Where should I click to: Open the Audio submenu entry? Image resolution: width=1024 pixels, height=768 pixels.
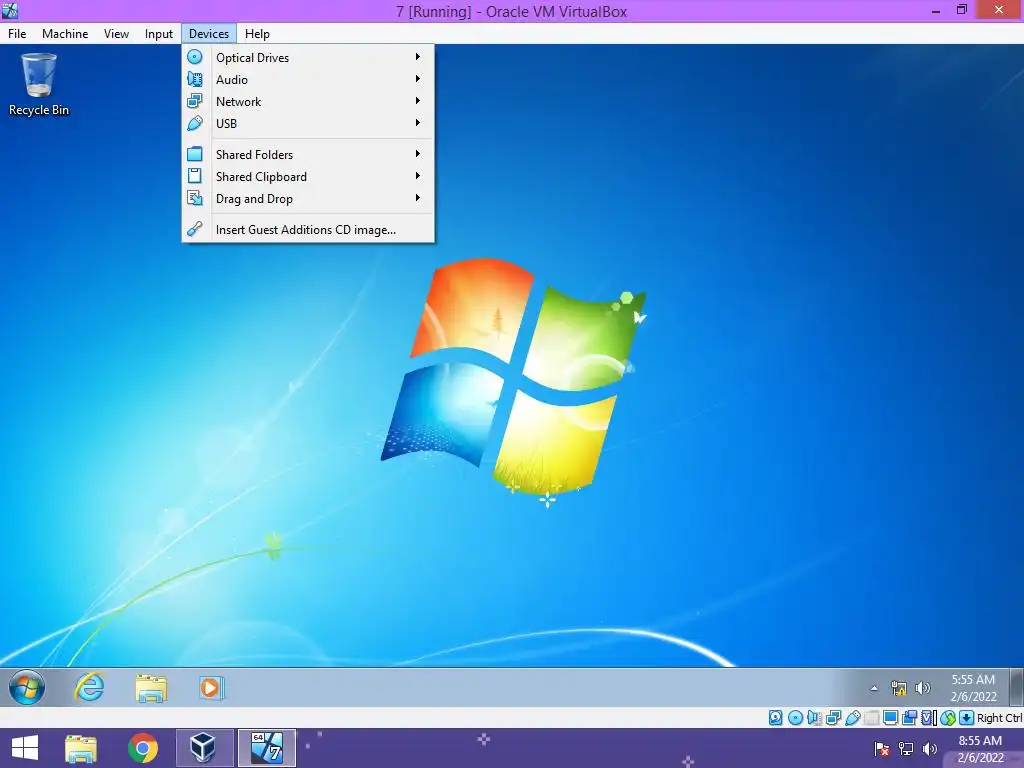(x=308, y=80)
